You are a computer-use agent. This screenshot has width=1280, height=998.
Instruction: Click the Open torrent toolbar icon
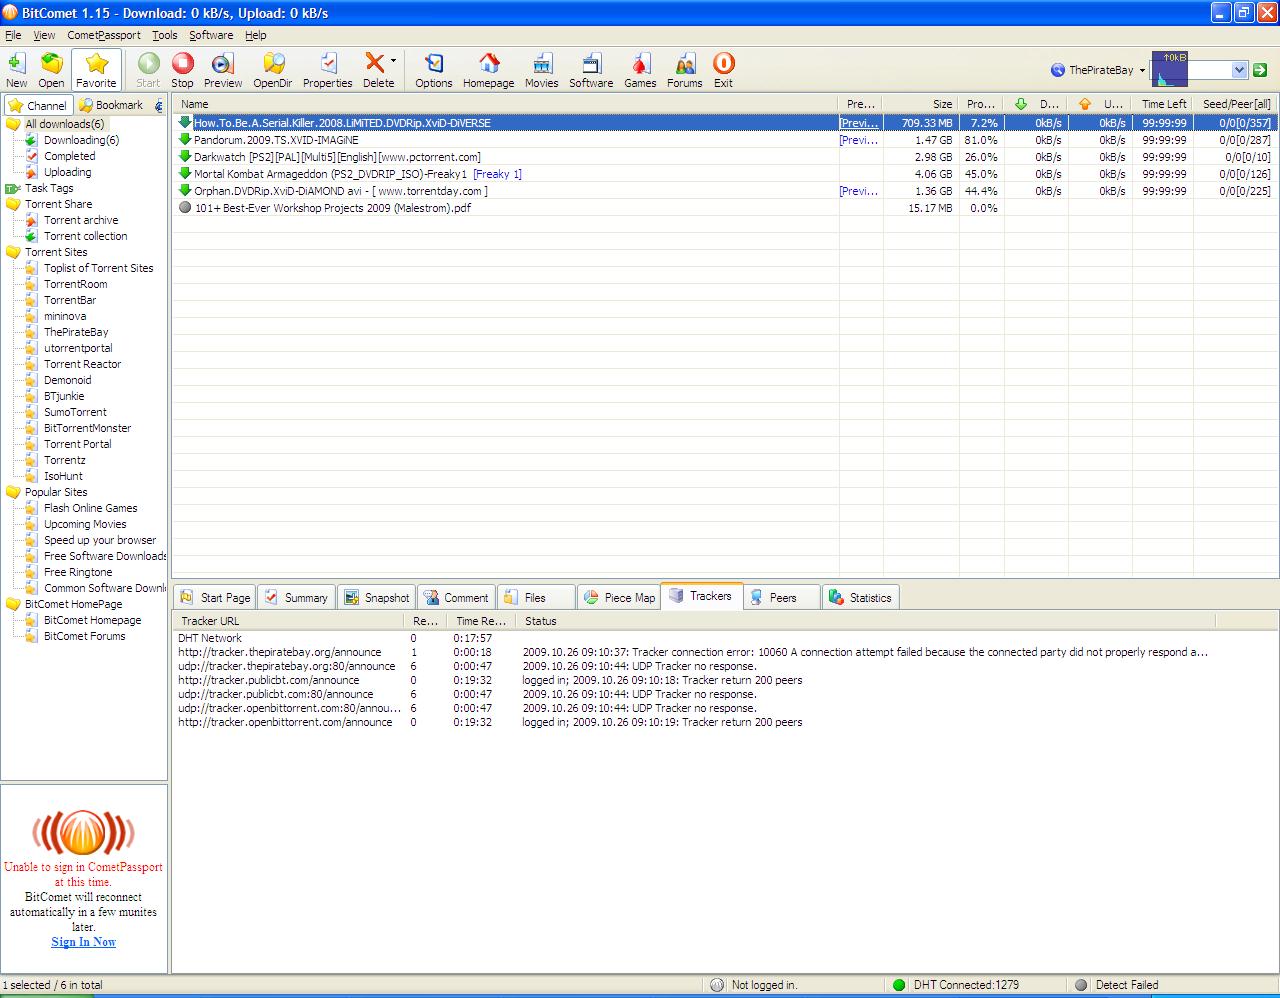(x=51, y=70)
